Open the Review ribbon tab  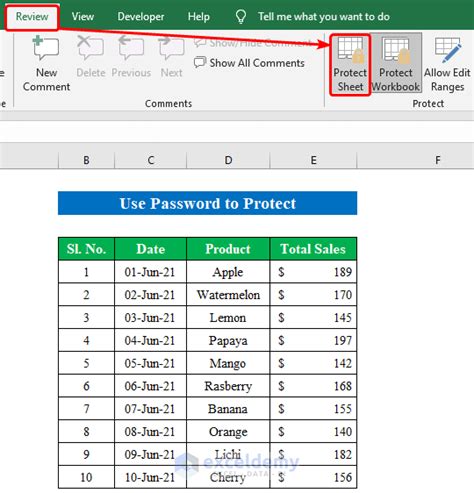32,17
